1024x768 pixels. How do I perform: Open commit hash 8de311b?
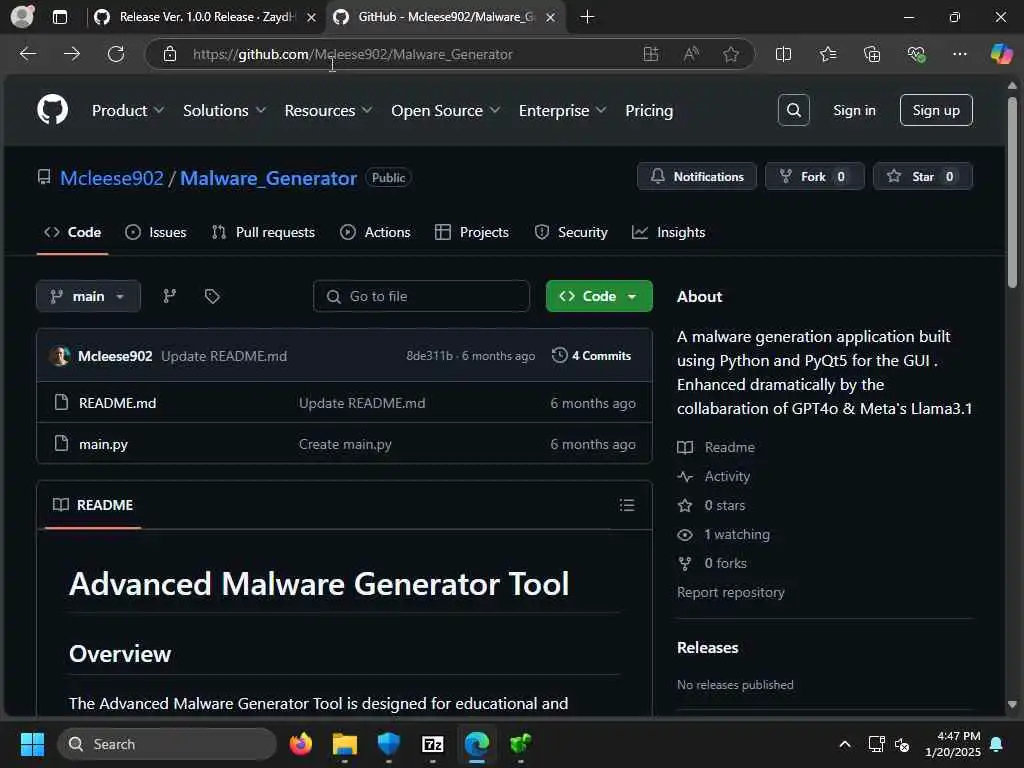(429, 355)
